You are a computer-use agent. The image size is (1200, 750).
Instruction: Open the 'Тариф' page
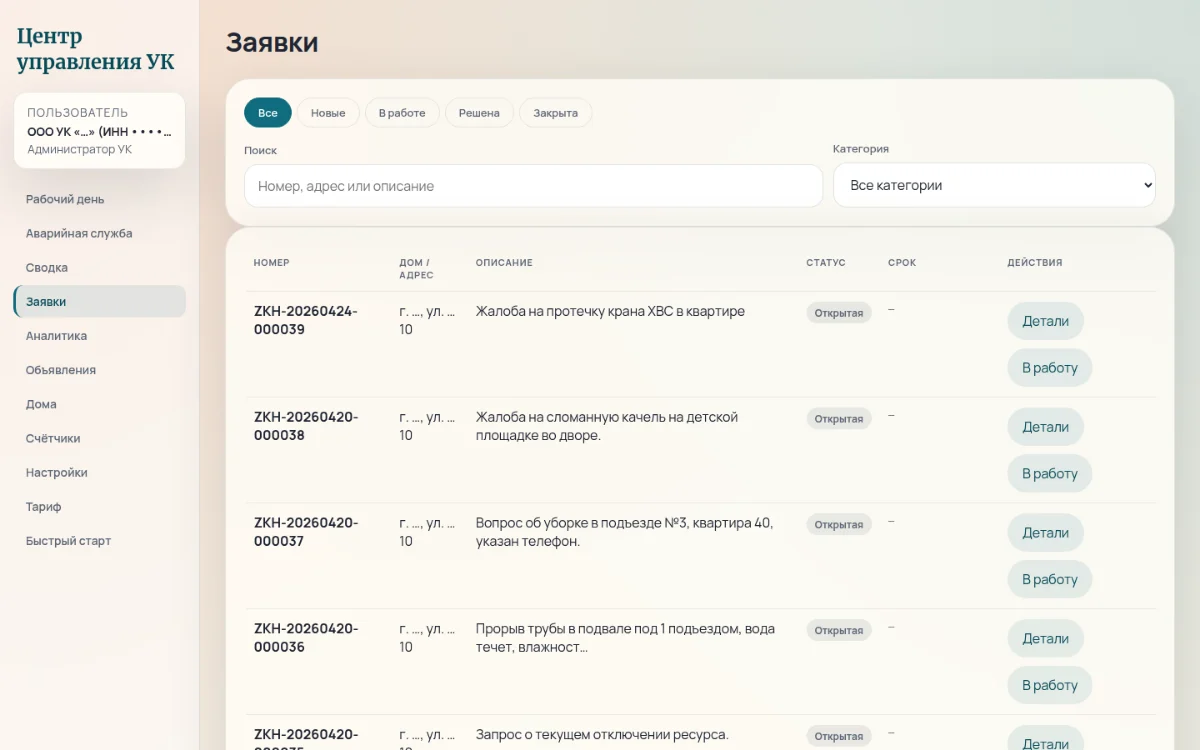click(100, 506)
